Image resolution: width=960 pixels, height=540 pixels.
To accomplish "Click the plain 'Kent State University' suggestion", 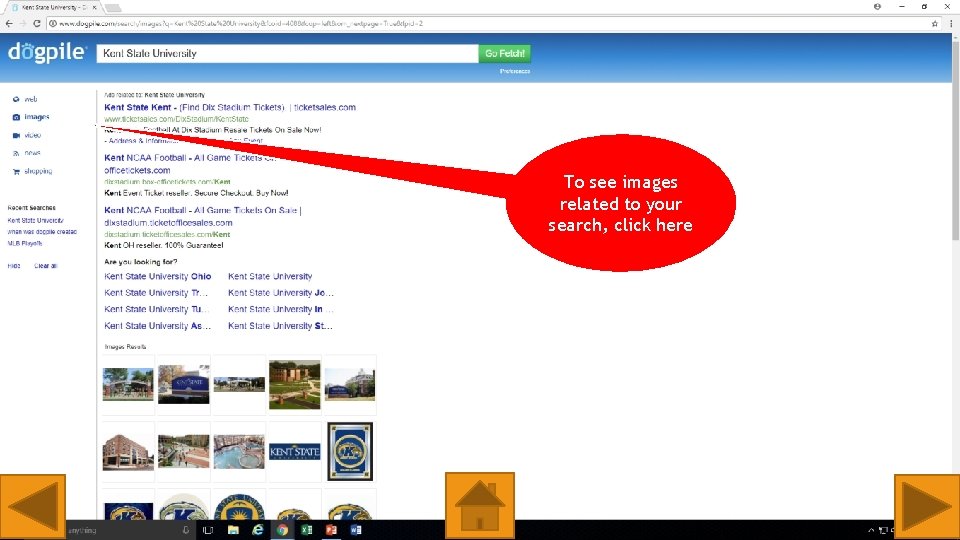I will (270, 276).
